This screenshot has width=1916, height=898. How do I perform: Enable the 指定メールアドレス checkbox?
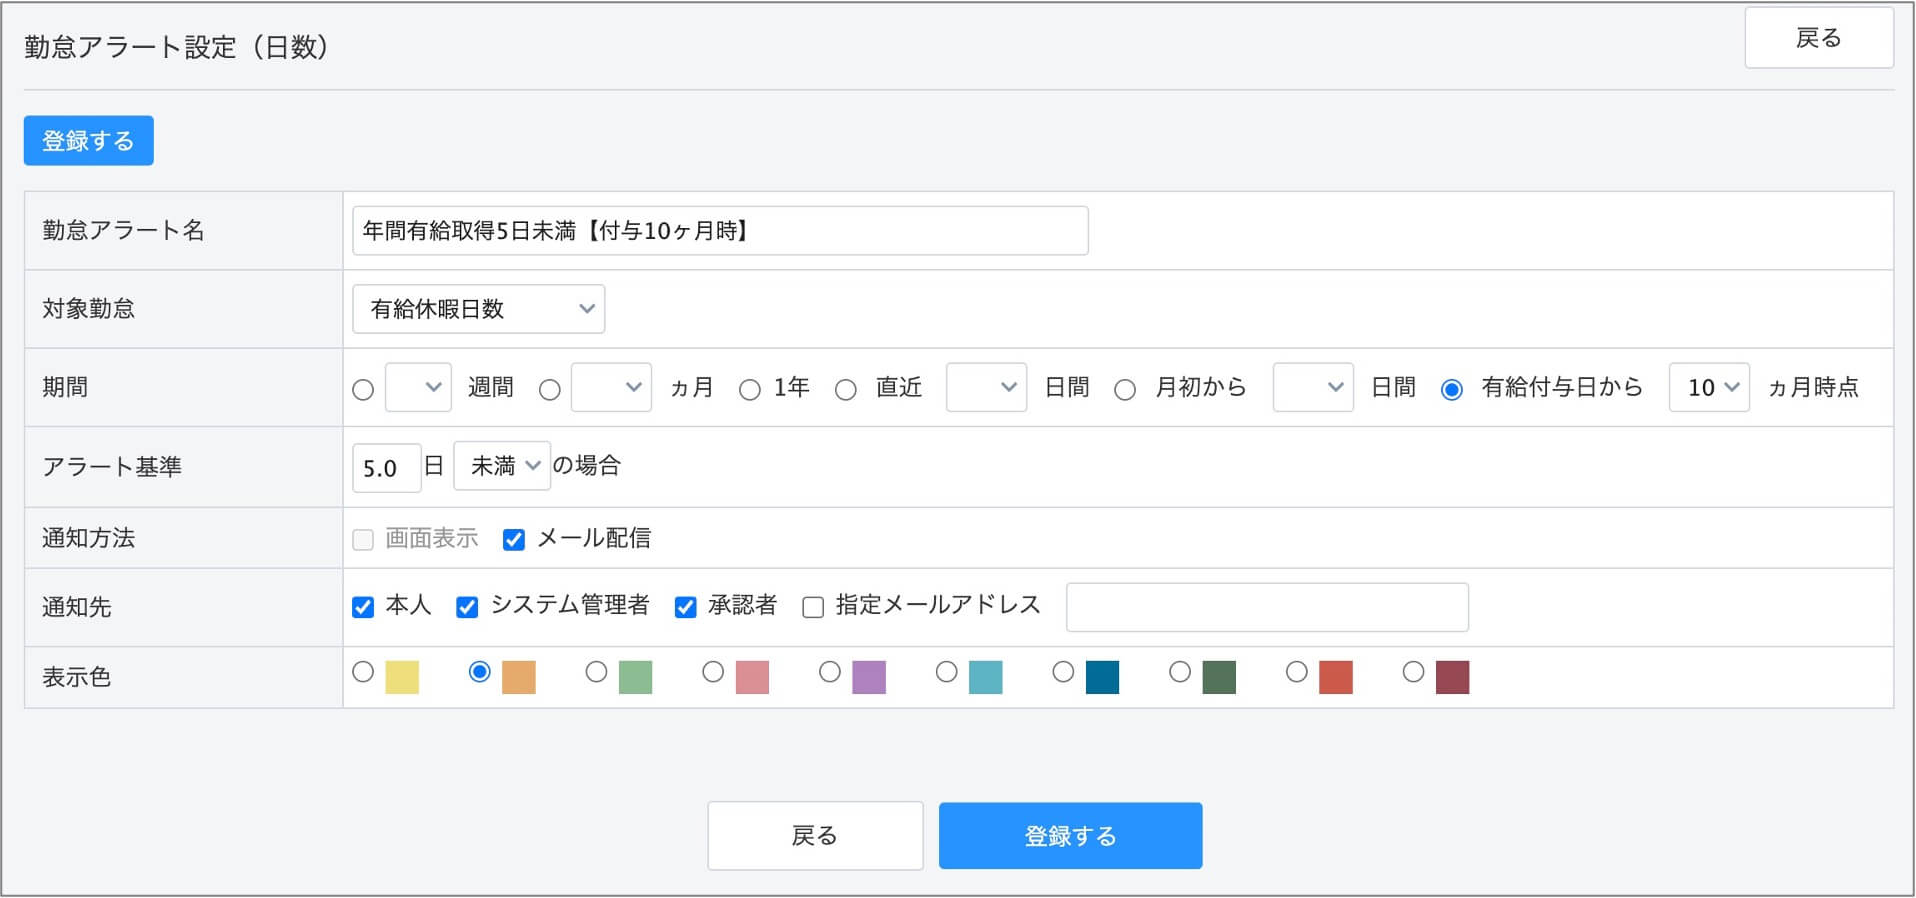coord(813,607)
